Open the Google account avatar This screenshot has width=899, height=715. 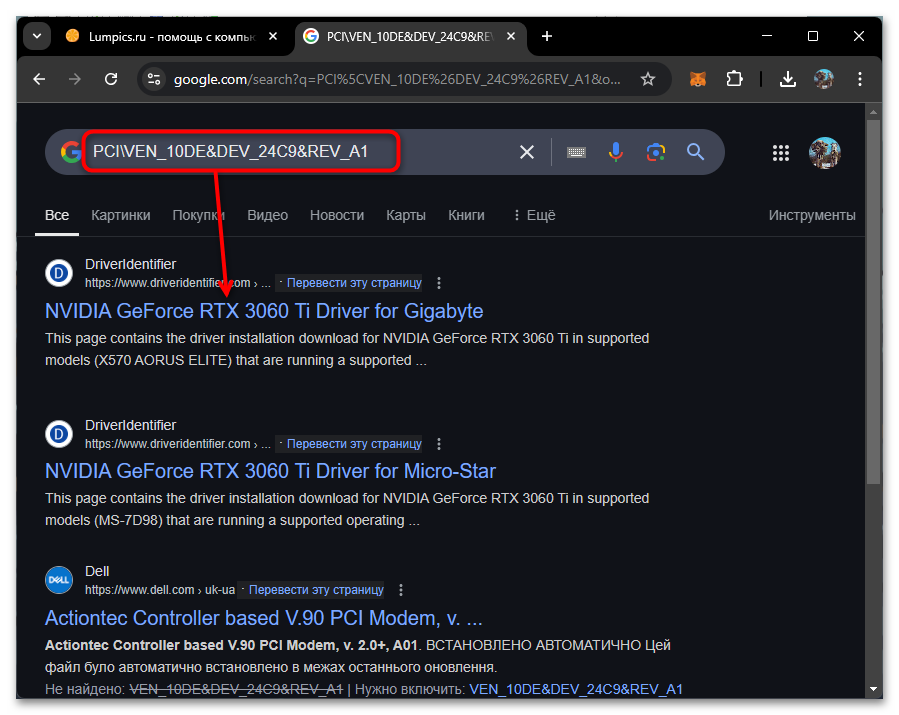(824, 153)
